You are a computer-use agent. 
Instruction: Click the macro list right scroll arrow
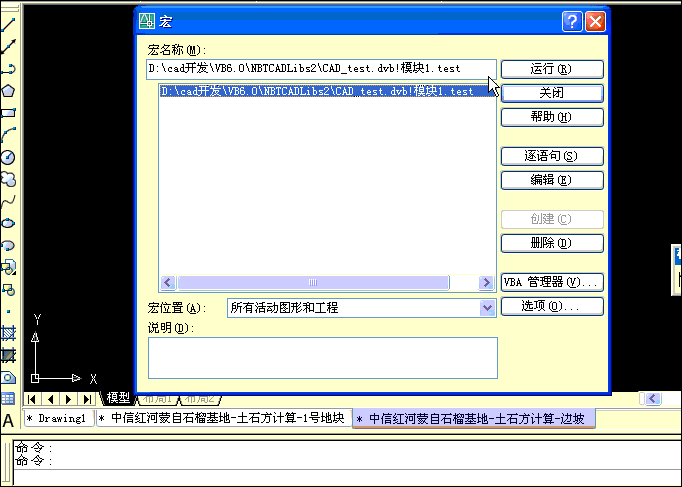pyautogui.click(x=486, y=283)
